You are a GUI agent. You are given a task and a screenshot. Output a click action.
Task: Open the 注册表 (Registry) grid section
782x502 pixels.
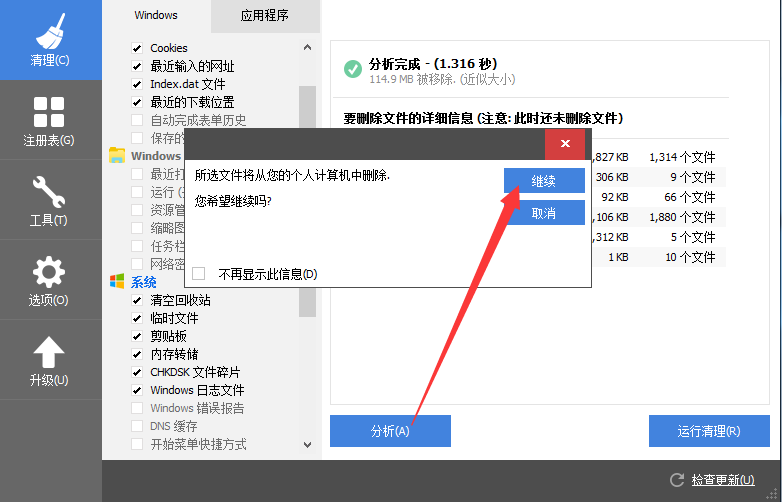point(50,120)
